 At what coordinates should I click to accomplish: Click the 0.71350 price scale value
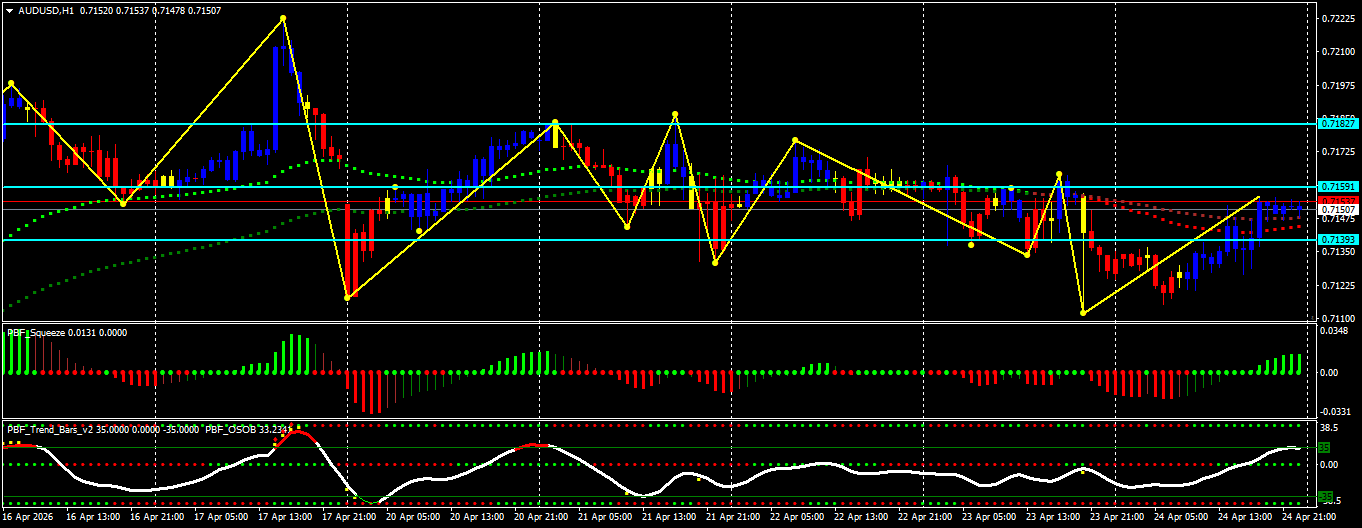coord(1338,252)
